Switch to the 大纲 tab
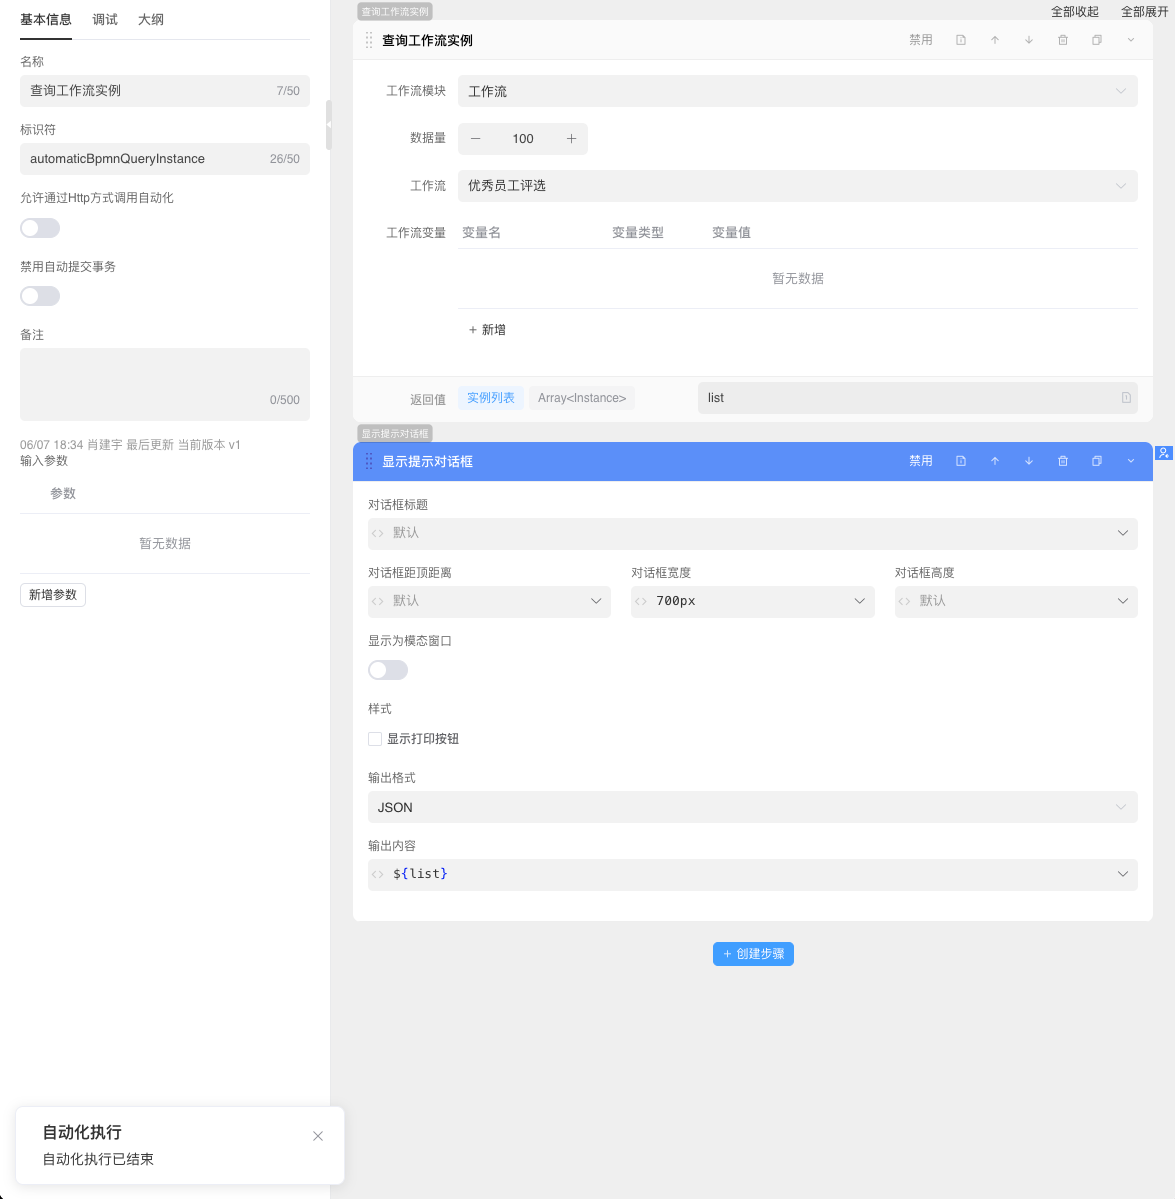The height and width of the screenshot is (1199, 1175). click(151, 20)
